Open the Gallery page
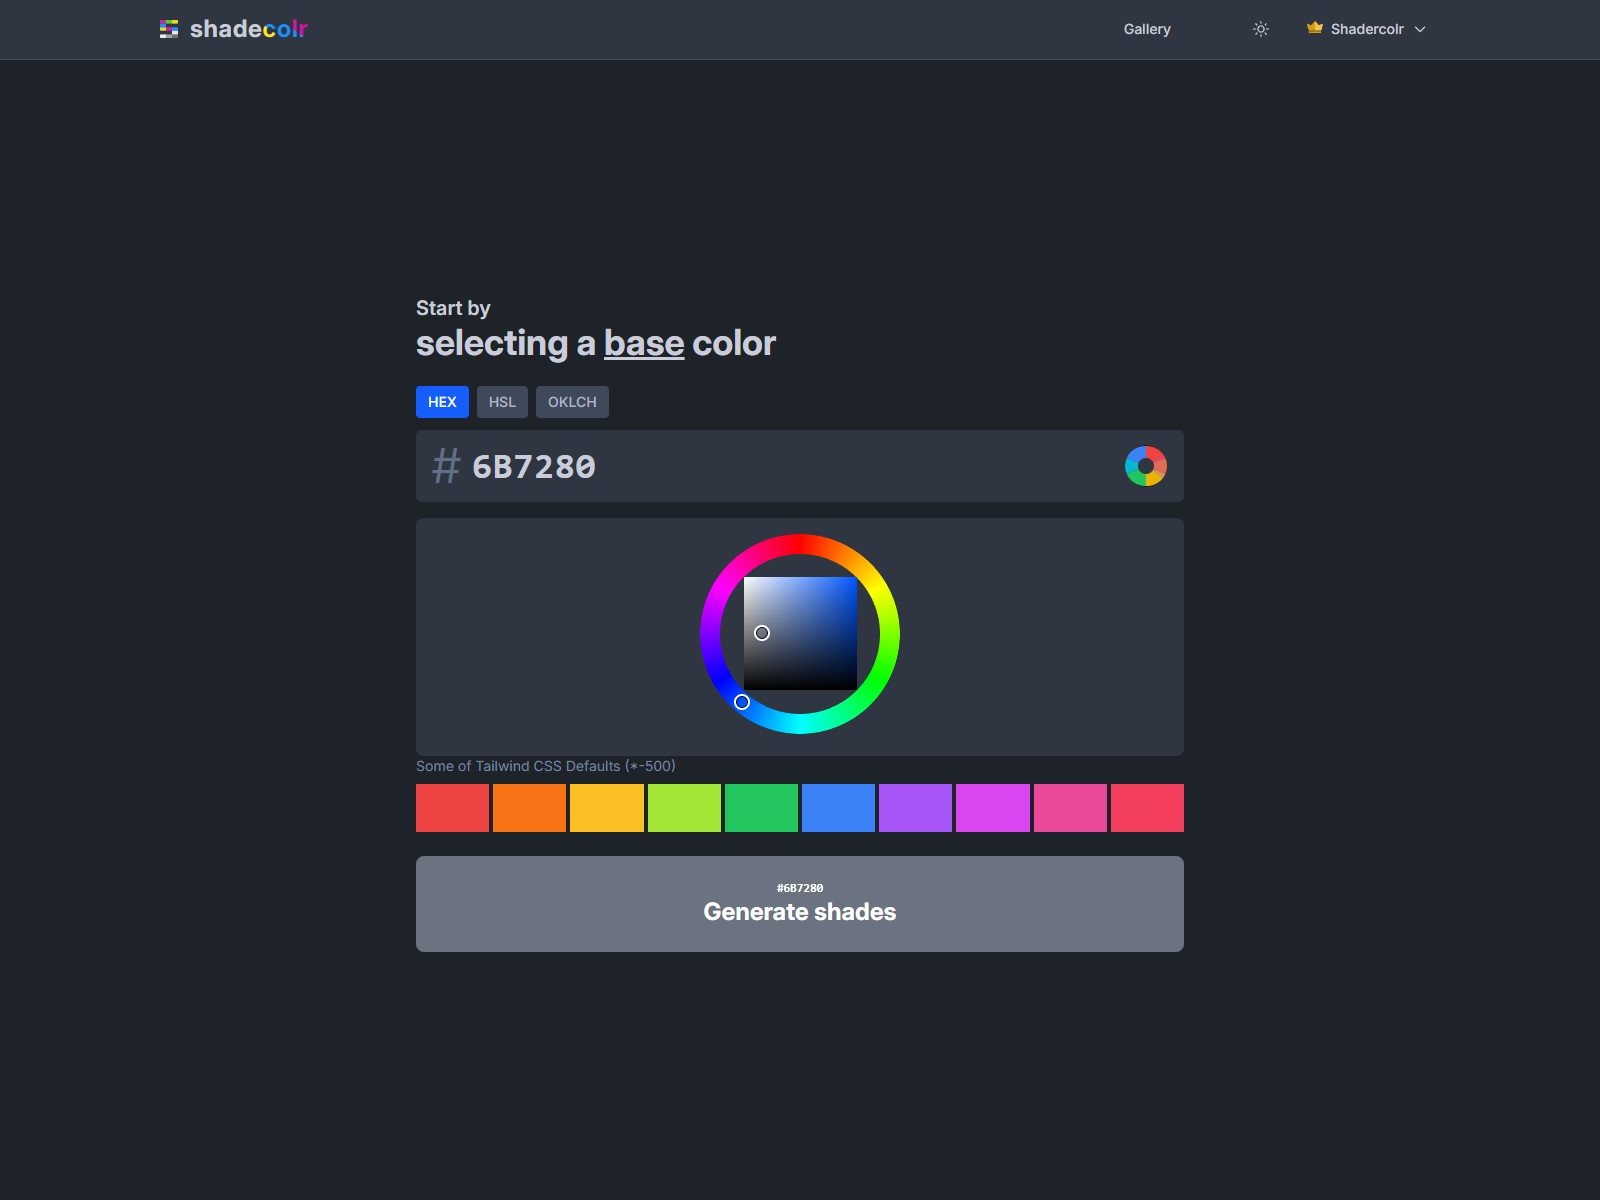The image size is (1600, 1200). [x=1146, y=29]
